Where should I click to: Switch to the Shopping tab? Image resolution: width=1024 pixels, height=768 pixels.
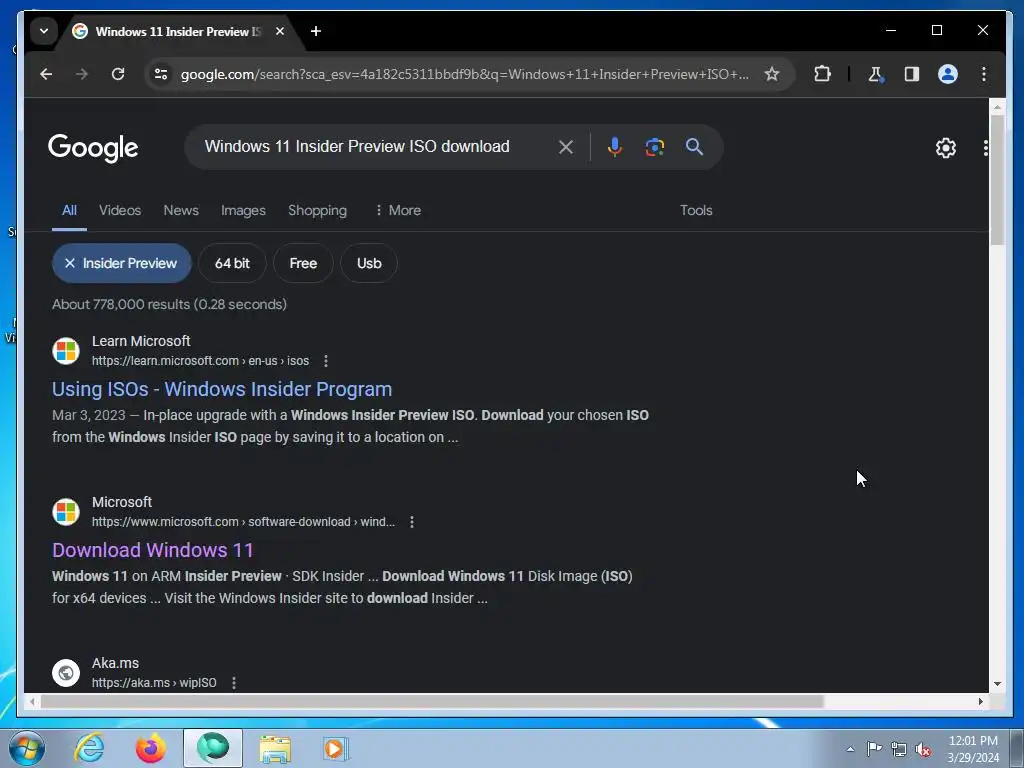317,210
